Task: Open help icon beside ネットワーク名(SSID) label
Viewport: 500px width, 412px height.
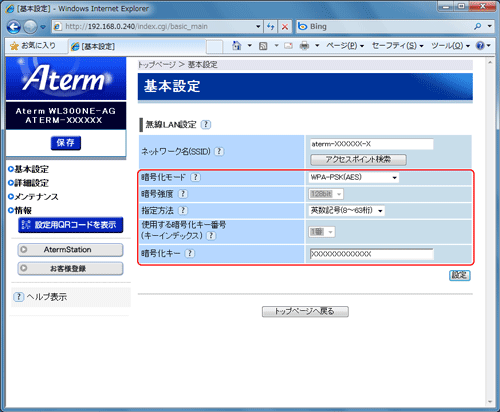Action: pos(219,152)
